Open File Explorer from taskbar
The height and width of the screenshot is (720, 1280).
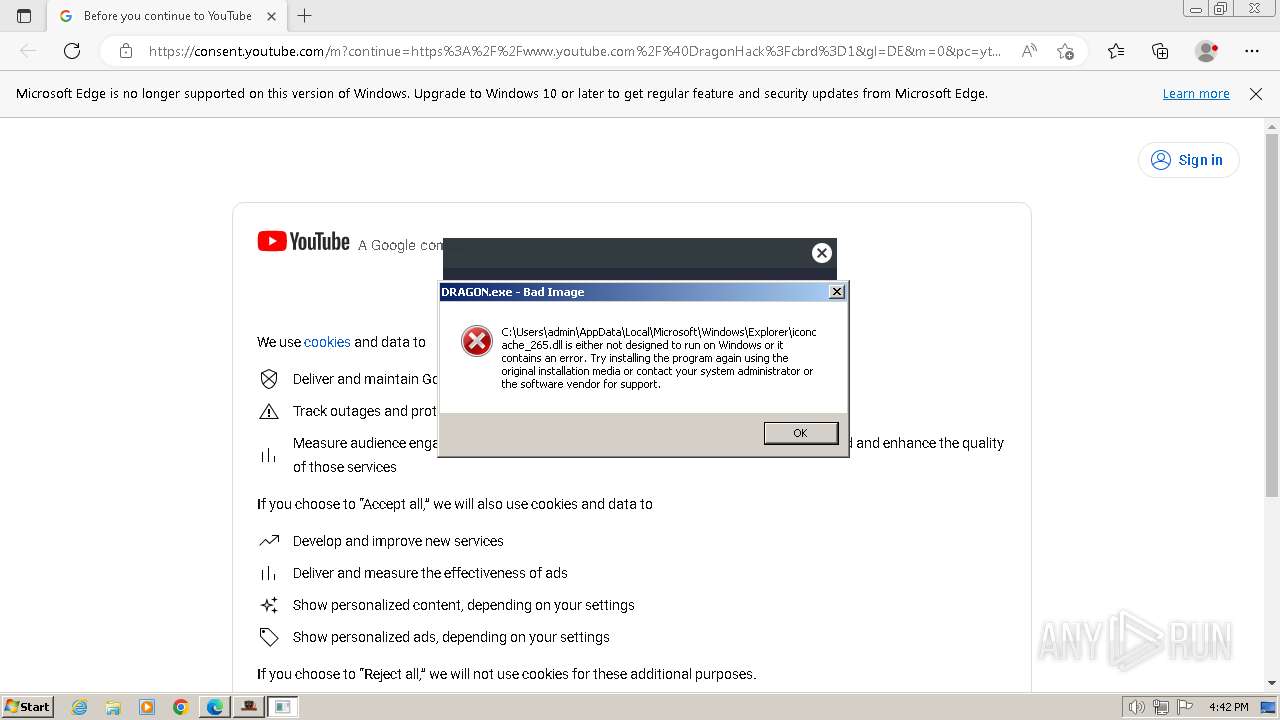point(113,707)
